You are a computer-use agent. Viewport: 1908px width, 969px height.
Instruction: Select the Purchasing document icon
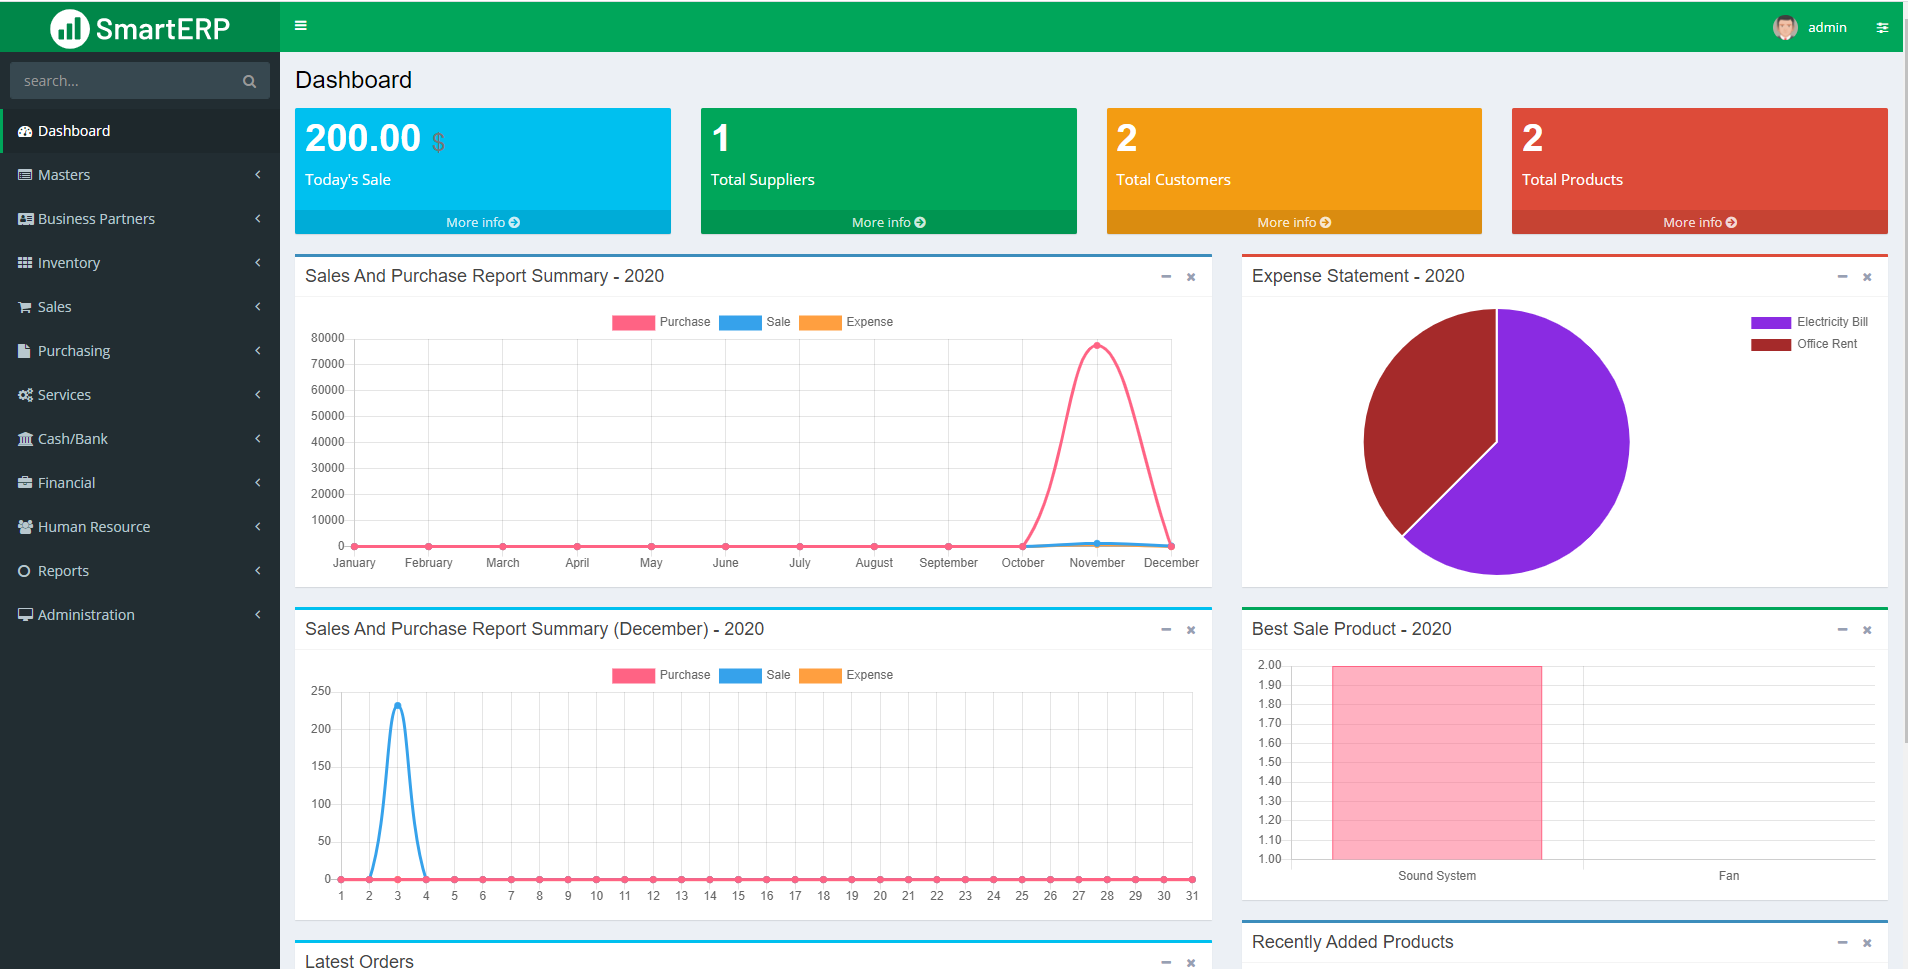coord(25,350)
